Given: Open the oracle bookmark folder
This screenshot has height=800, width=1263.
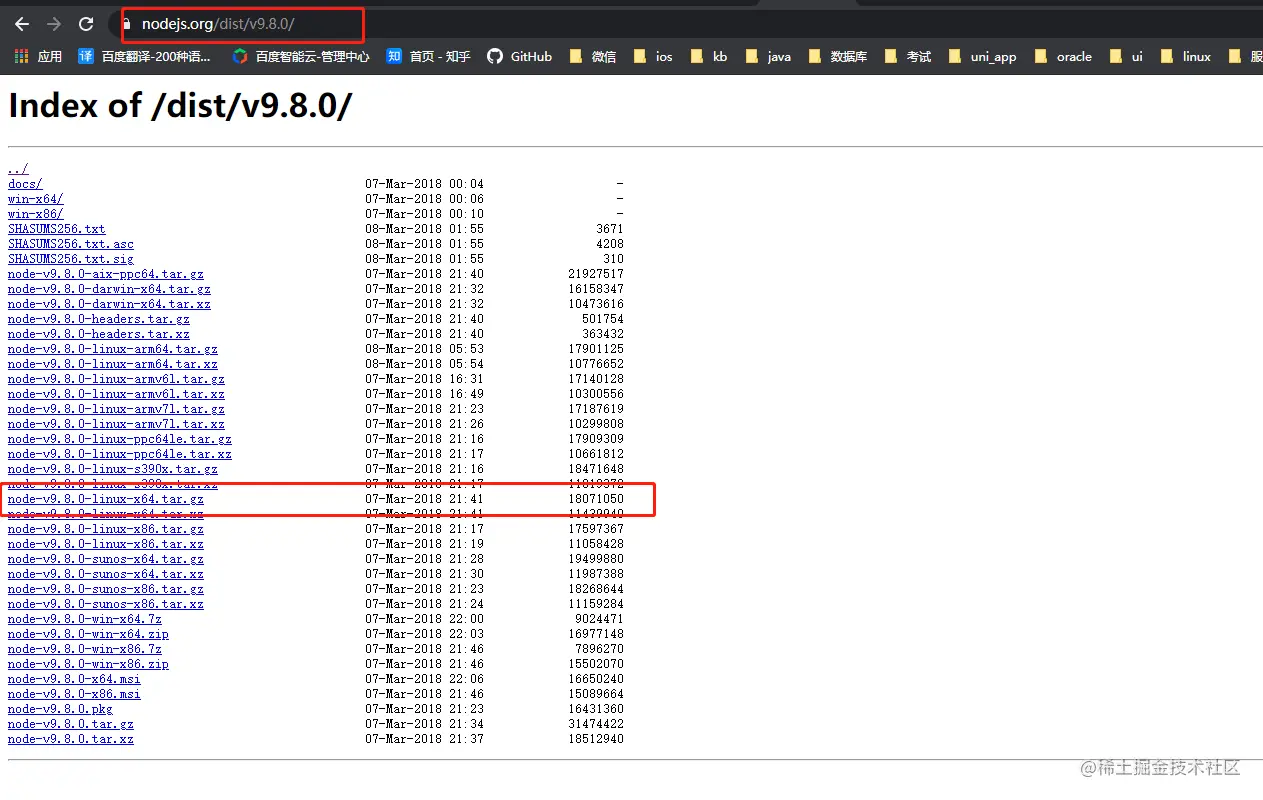Looking at the screenshot, I should 1063,57.
